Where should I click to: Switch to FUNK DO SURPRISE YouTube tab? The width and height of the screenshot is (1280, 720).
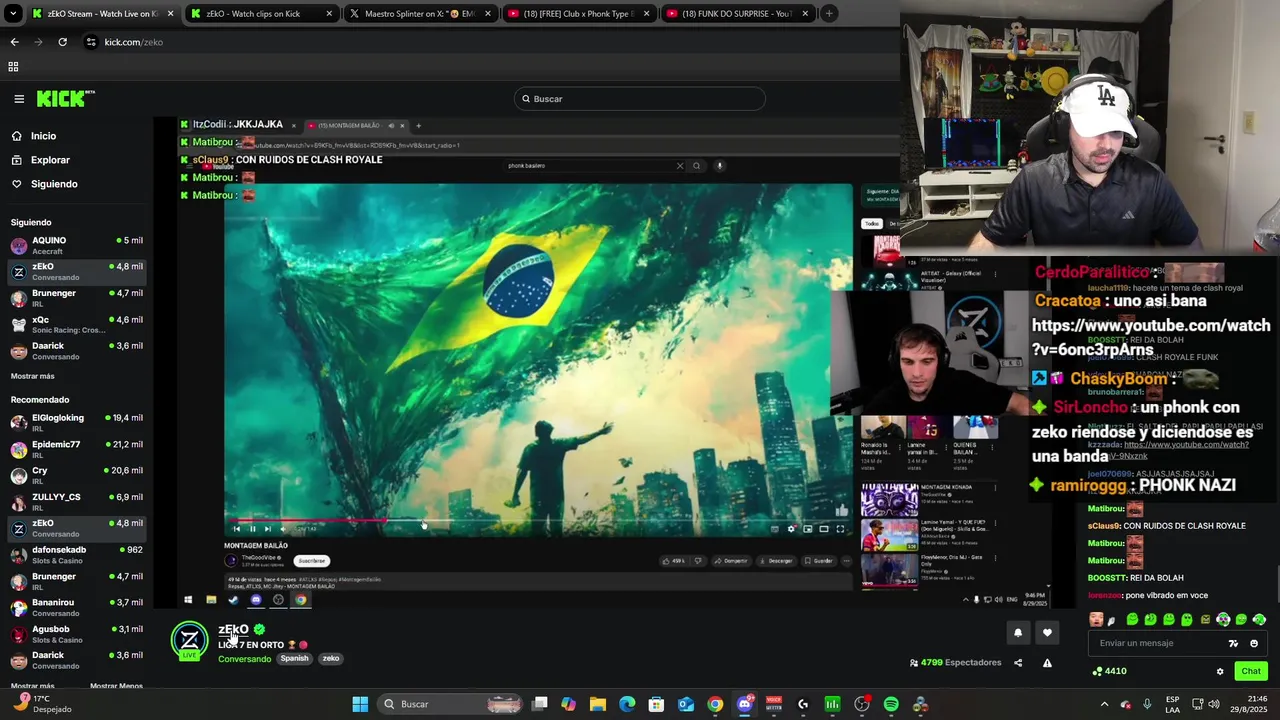(x=737, y=14)
